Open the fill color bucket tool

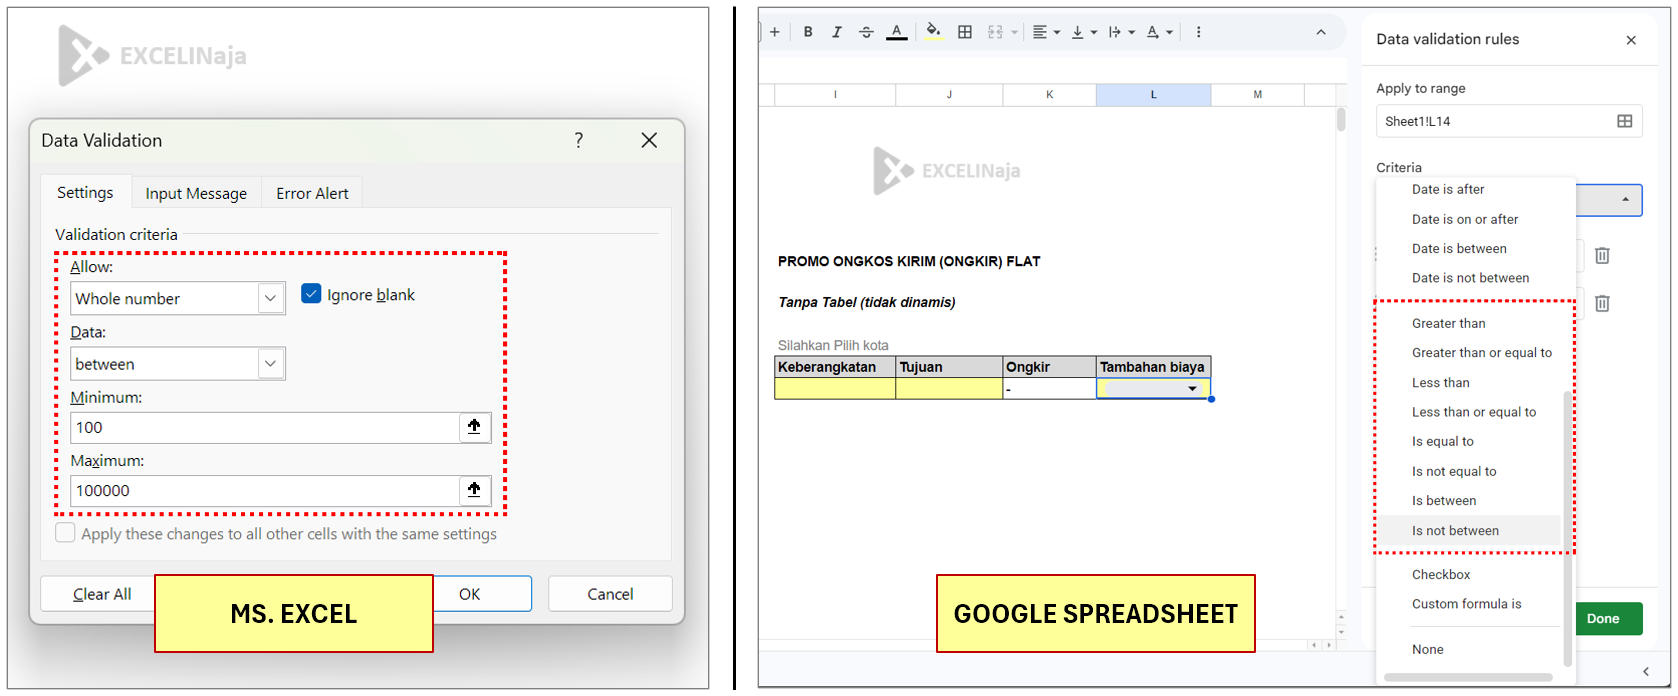[x=933, y=31]
